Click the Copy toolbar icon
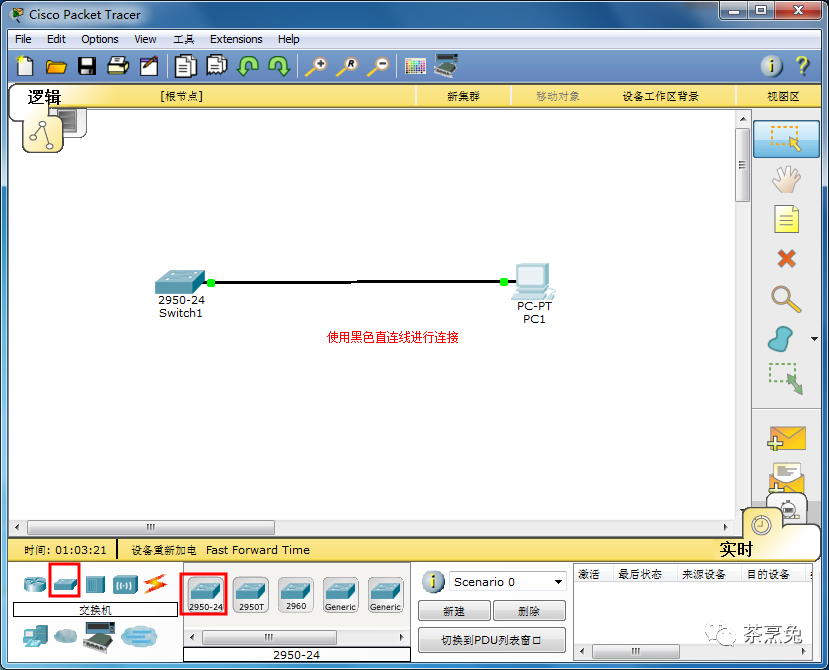Viewport: 829px width, 670px height. [186, 66]
